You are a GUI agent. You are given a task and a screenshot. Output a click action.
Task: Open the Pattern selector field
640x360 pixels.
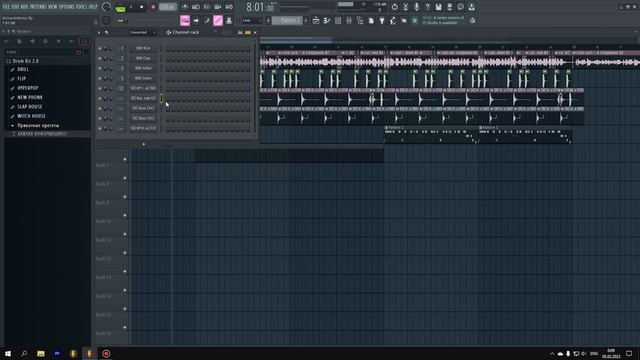click(287, 20)
